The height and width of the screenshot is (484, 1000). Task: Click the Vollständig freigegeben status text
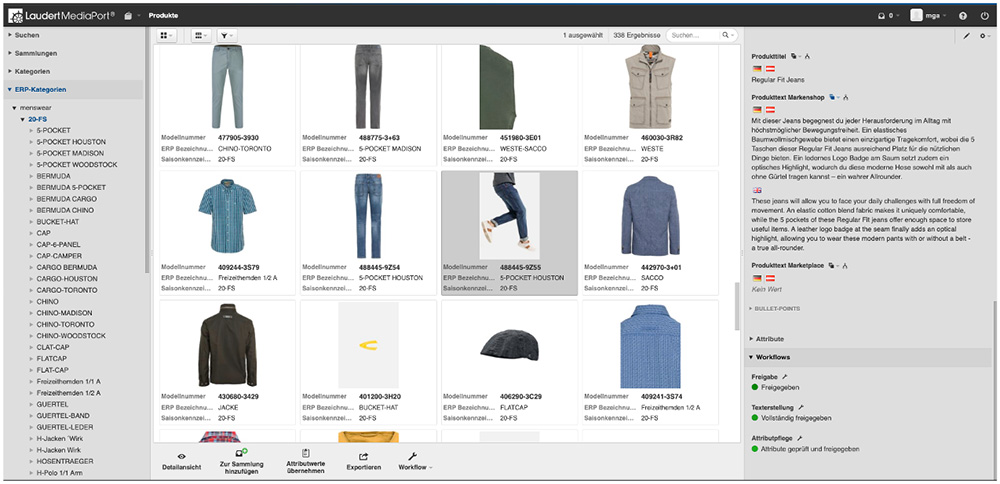click(796, 418)
